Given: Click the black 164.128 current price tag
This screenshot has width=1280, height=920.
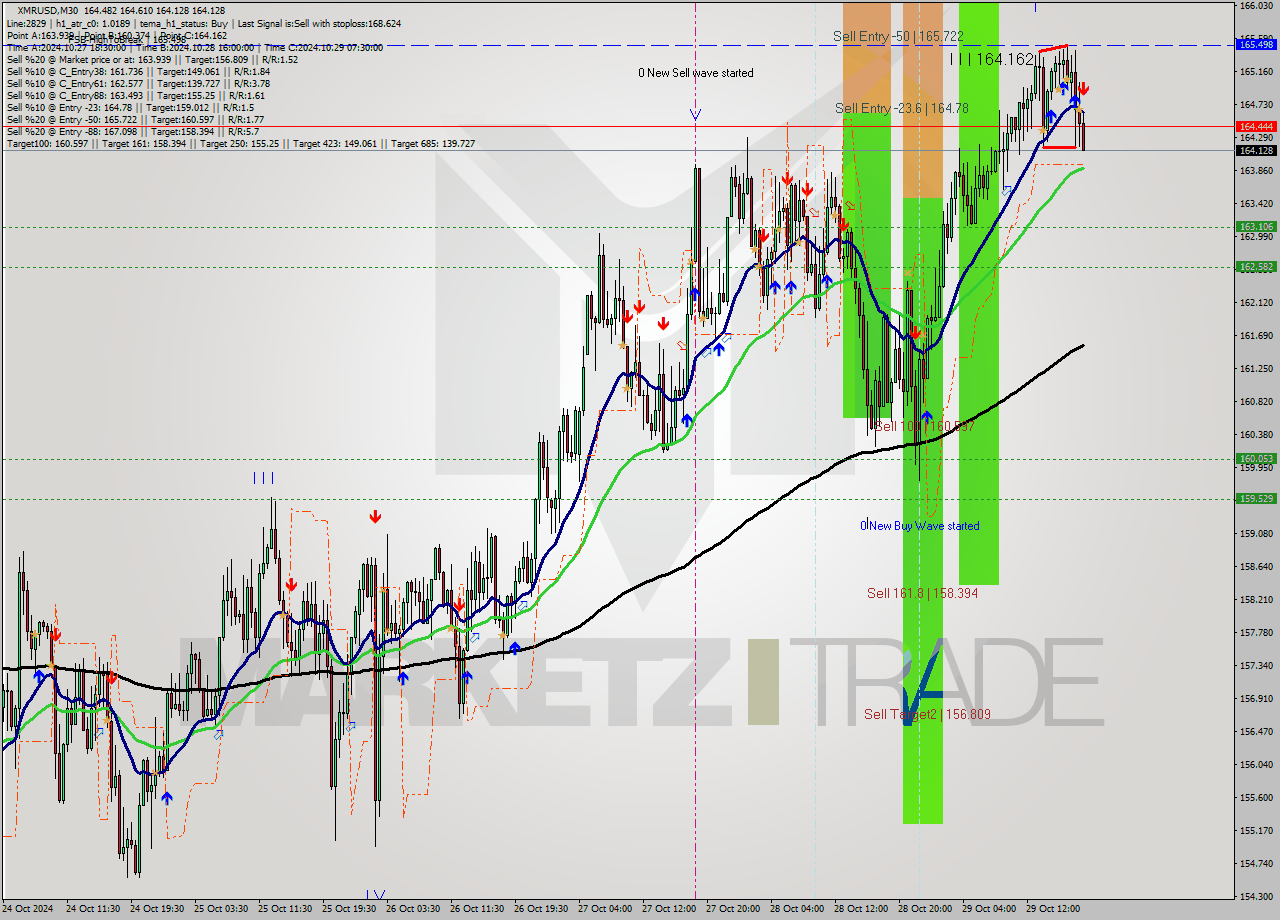Looking at the screenshot, I should point(1256,150).
